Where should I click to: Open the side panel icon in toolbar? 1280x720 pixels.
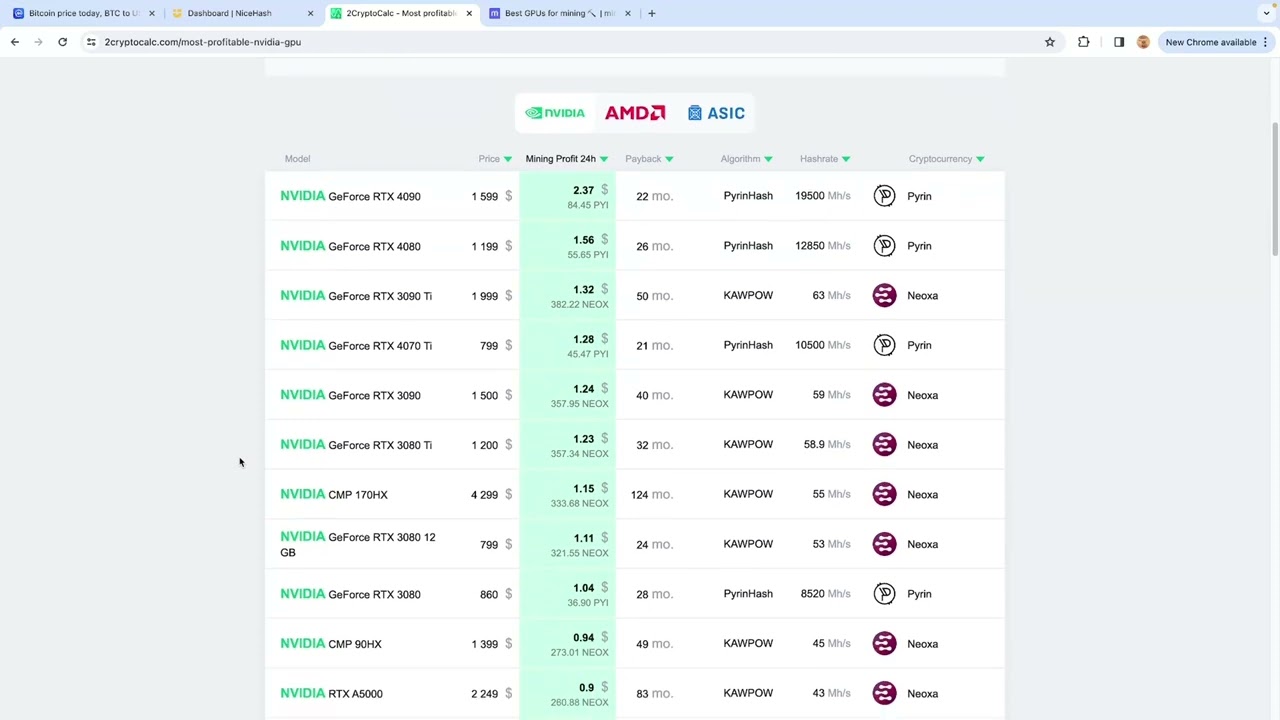click(1119, 42)
